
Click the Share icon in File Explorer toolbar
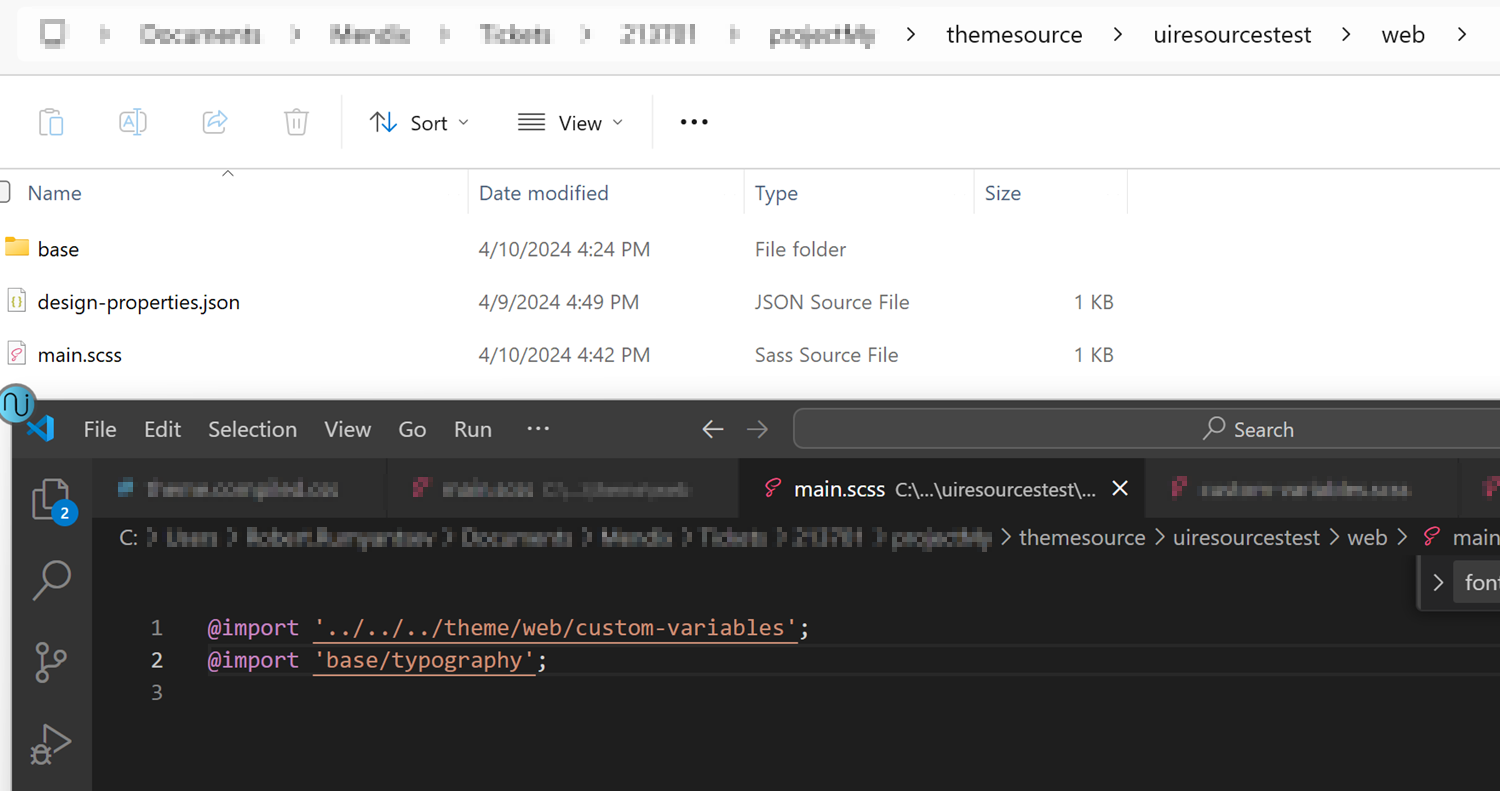pos(214,121)
